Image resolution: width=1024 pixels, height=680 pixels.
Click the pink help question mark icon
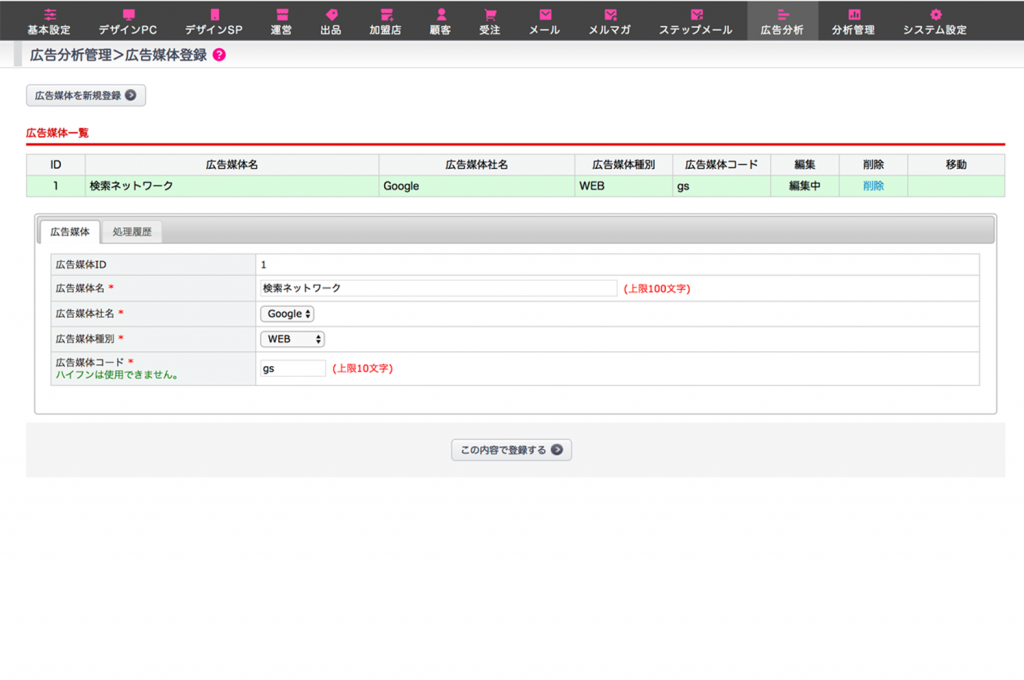[x=219, y=55]
